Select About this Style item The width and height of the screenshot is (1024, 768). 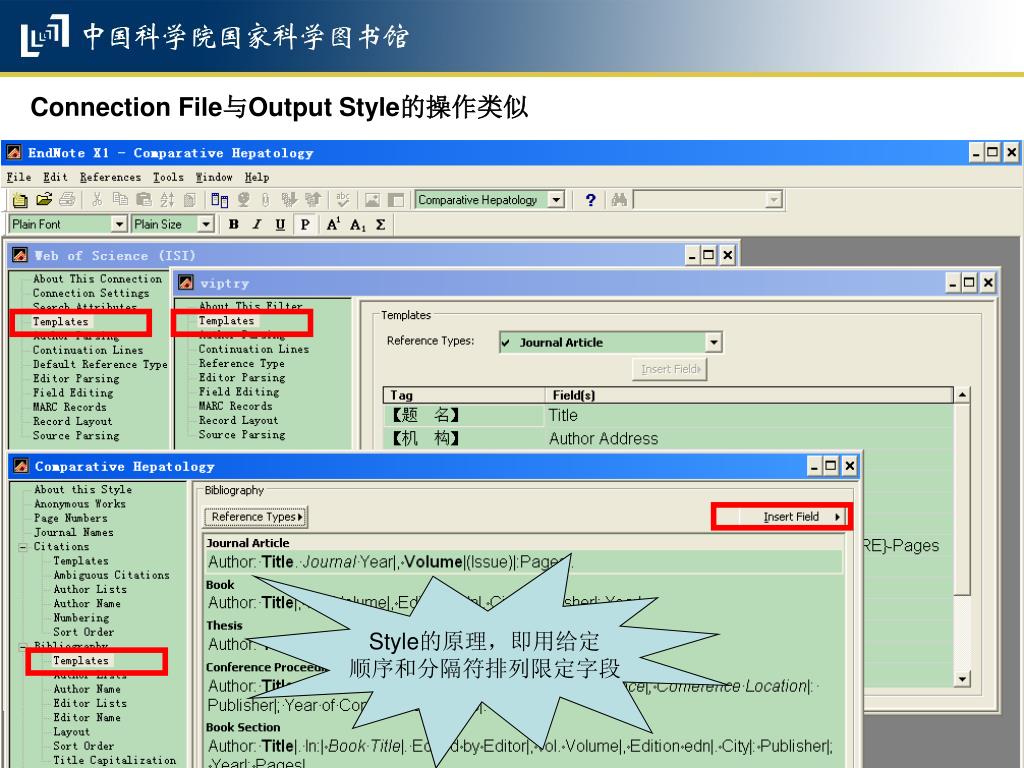pos(83,489)
